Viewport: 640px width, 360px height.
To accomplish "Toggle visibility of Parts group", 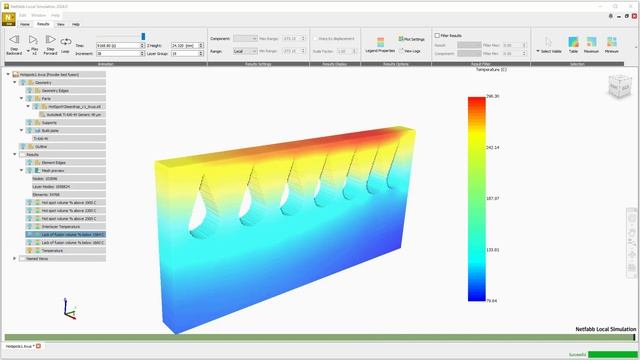I will click(x=29, y=98).
